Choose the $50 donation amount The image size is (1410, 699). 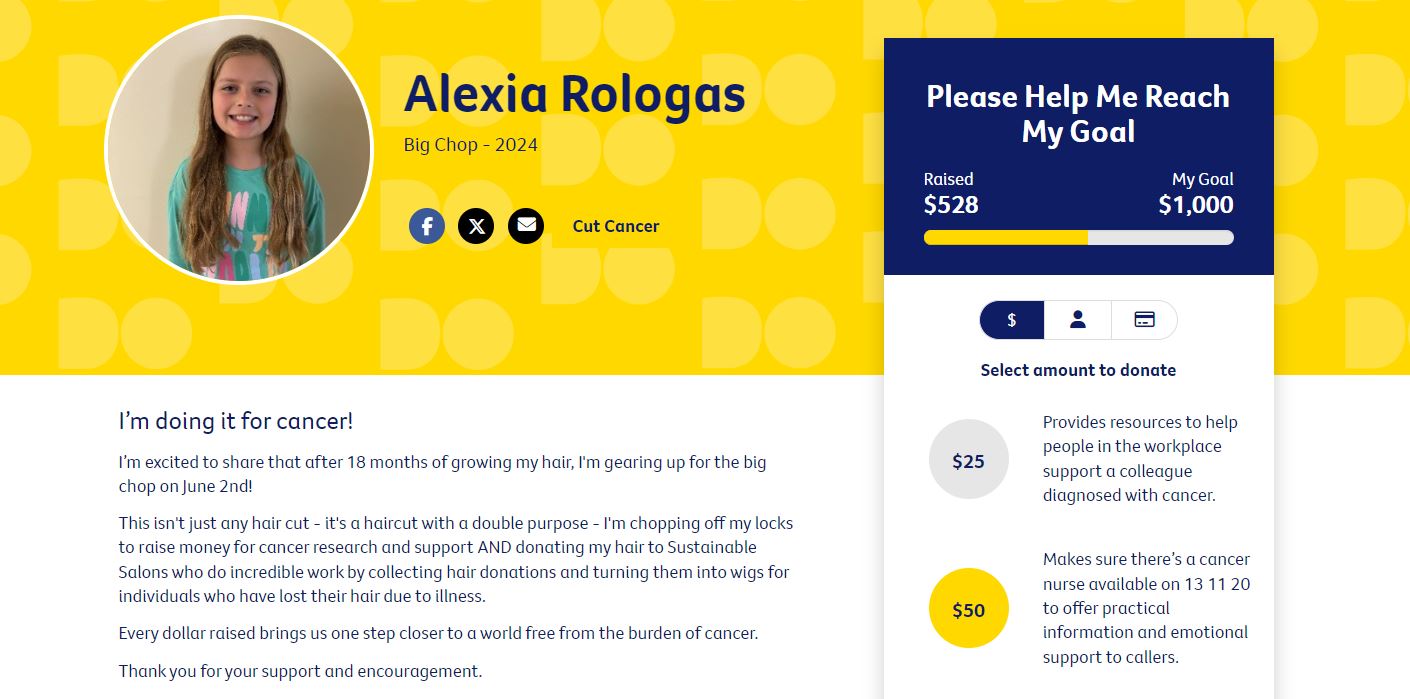click(968, 608)
